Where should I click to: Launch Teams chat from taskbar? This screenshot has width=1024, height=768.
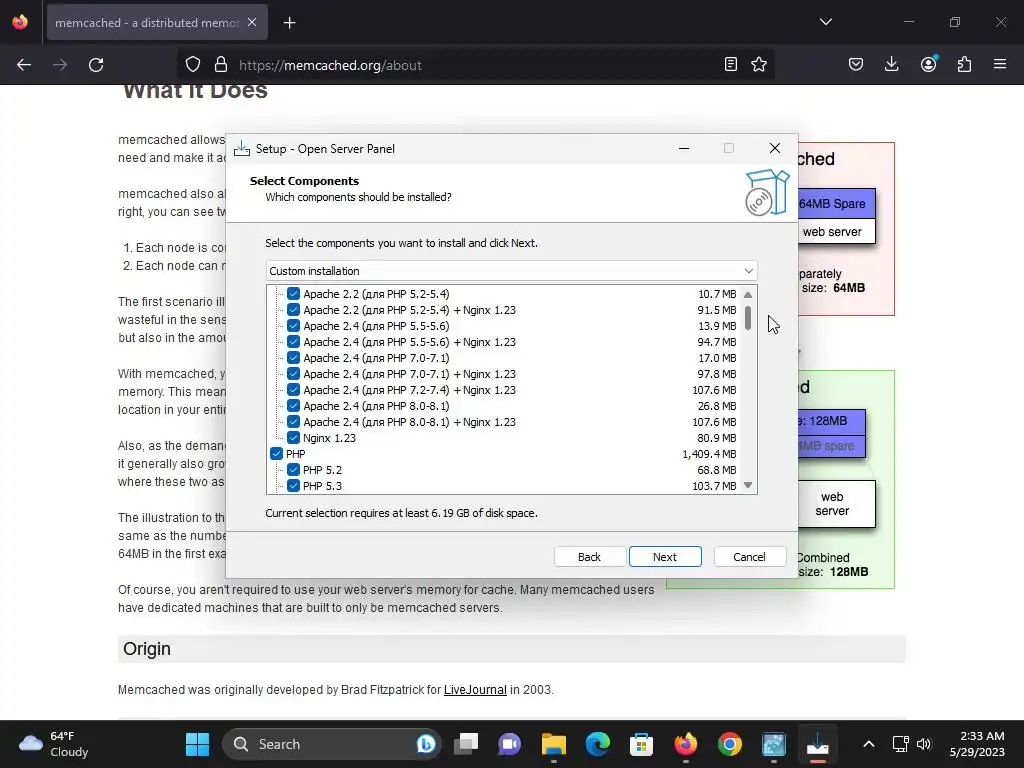(x=509, y=744)
